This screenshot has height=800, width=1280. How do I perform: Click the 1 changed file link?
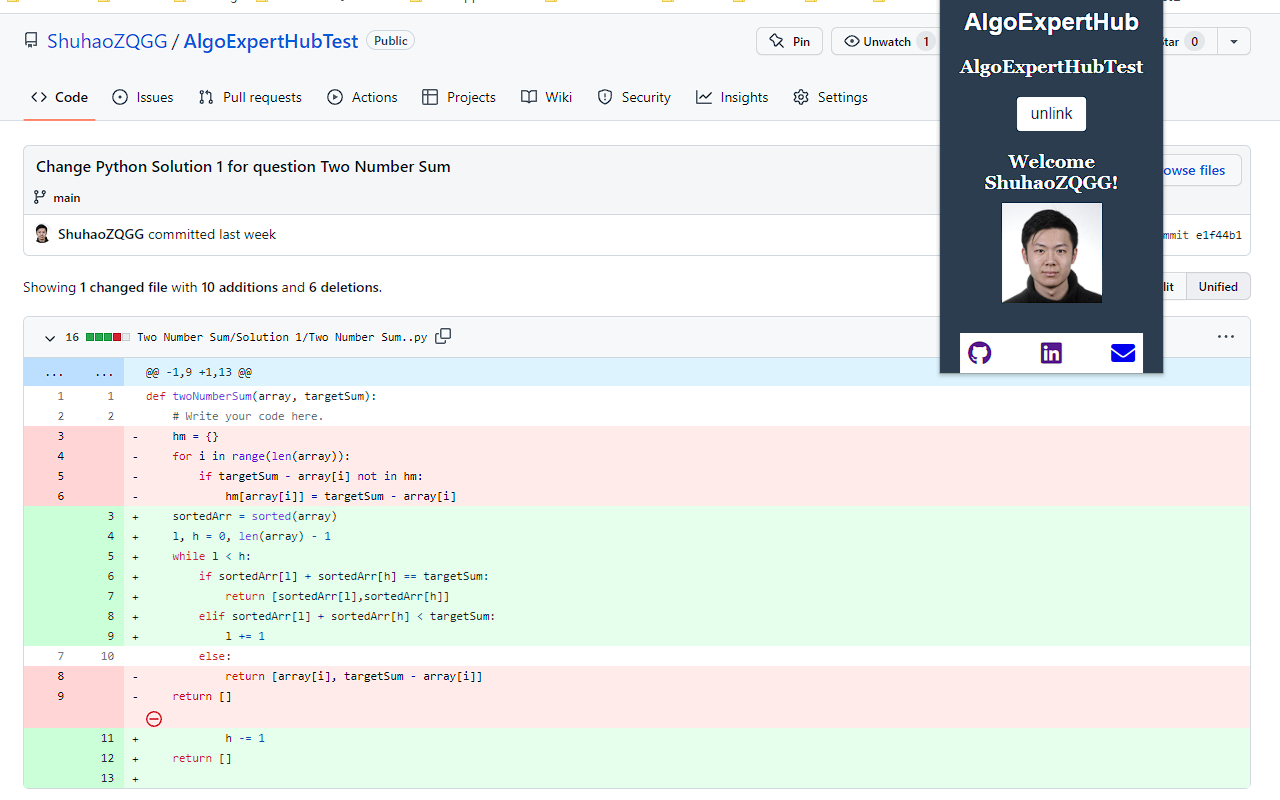[x=123, y=287]
